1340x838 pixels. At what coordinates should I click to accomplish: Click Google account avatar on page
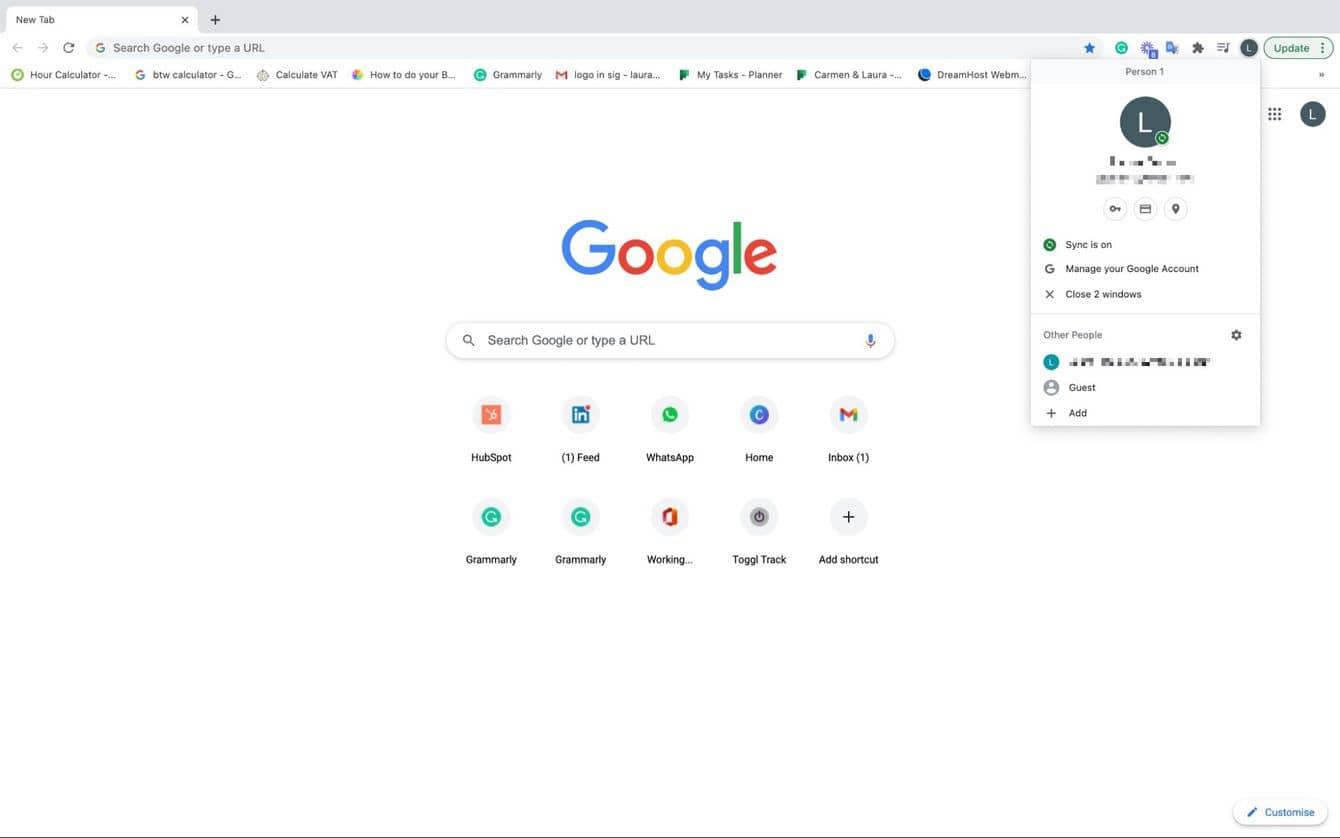point(1312,114)
